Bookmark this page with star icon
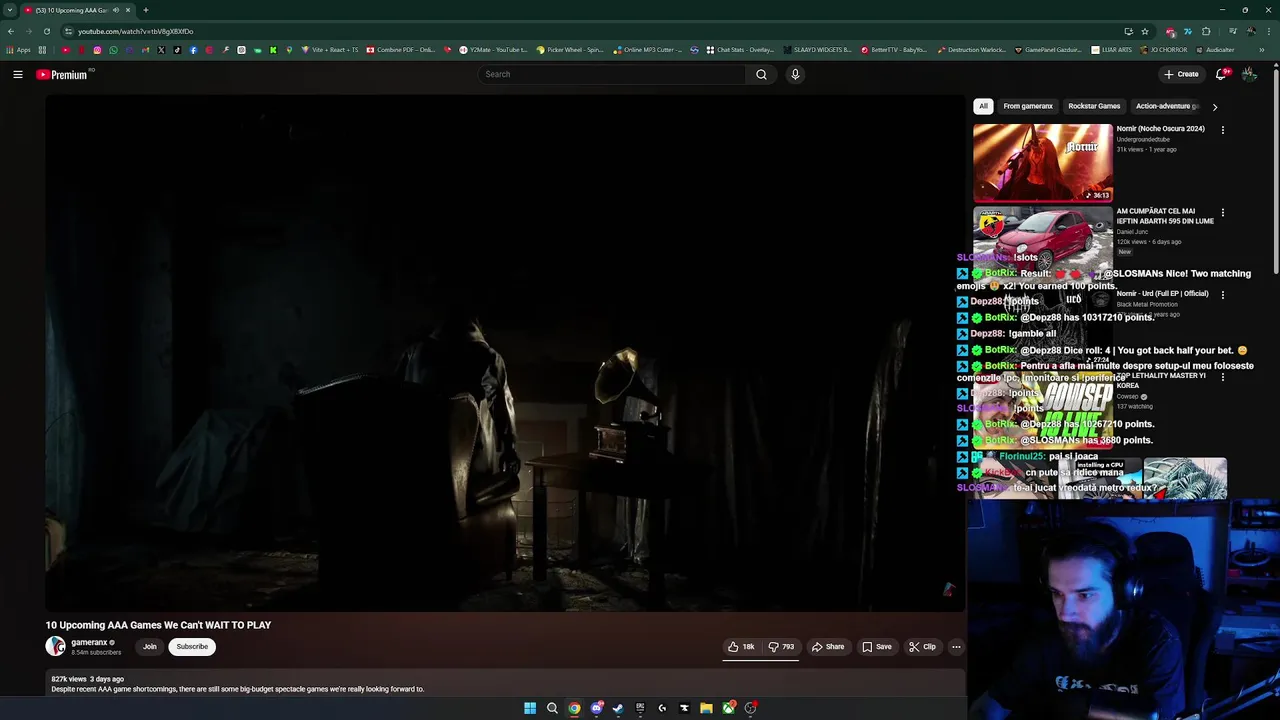1280x720 pixels. coord(1145,31)
